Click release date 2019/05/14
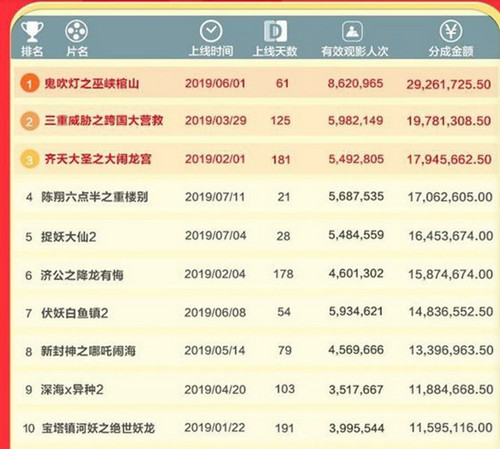Viewport: 500px width, 449px height. click(215, 351)
